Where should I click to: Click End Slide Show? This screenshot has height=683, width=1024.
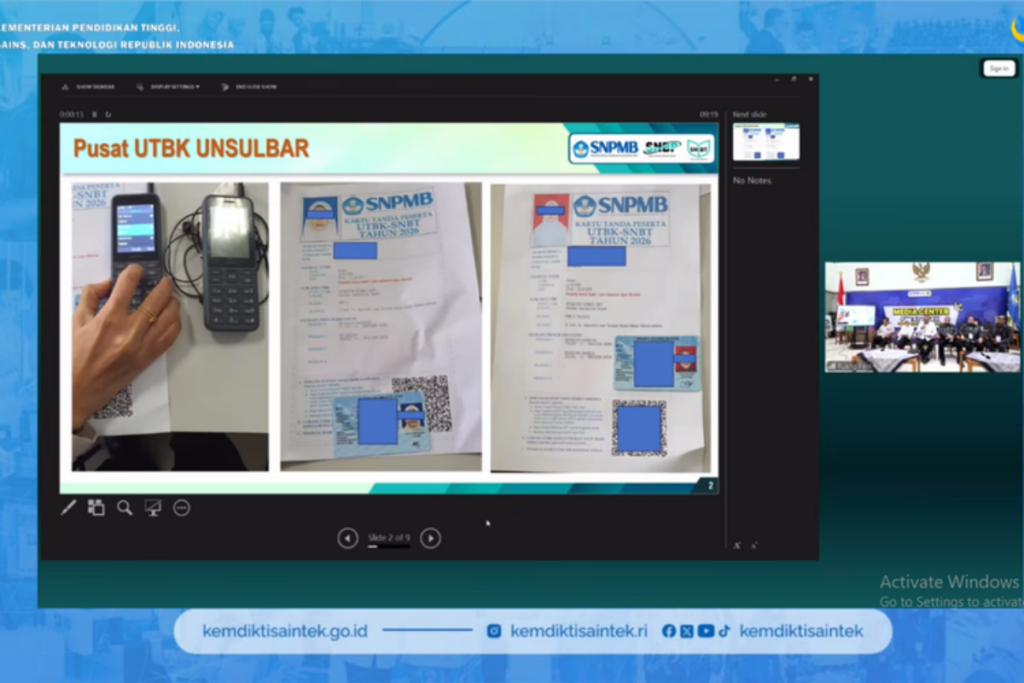[x=250, y=87]
